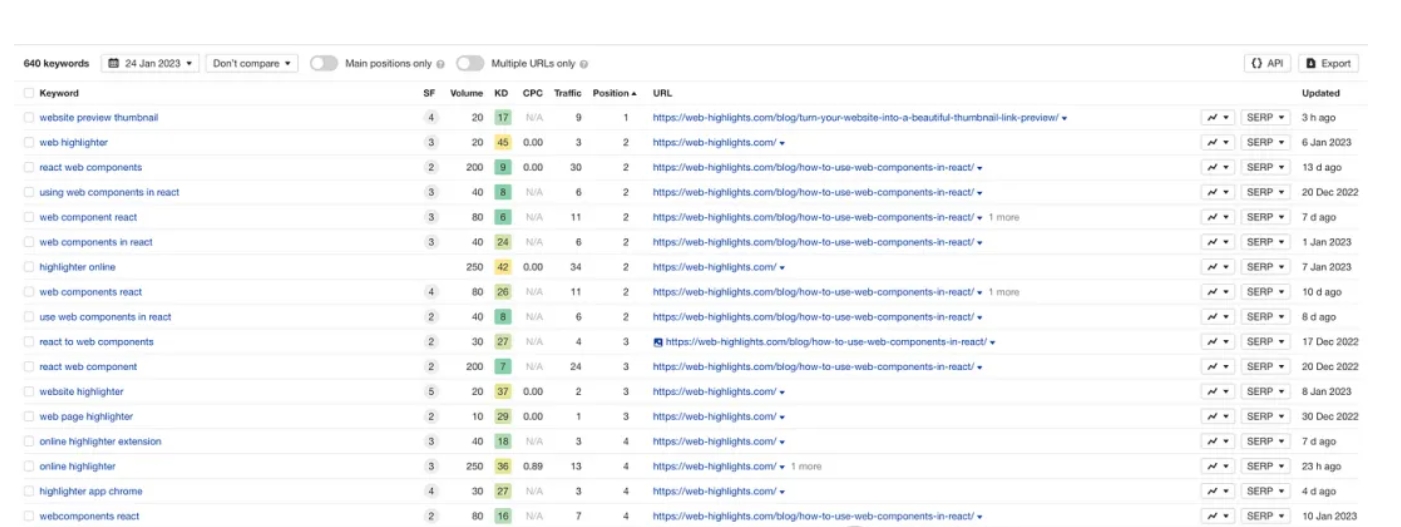Tick the select-all checkbox in Keyword header
This screenshot has width=1401, height=527.
(x=29, y=93)
